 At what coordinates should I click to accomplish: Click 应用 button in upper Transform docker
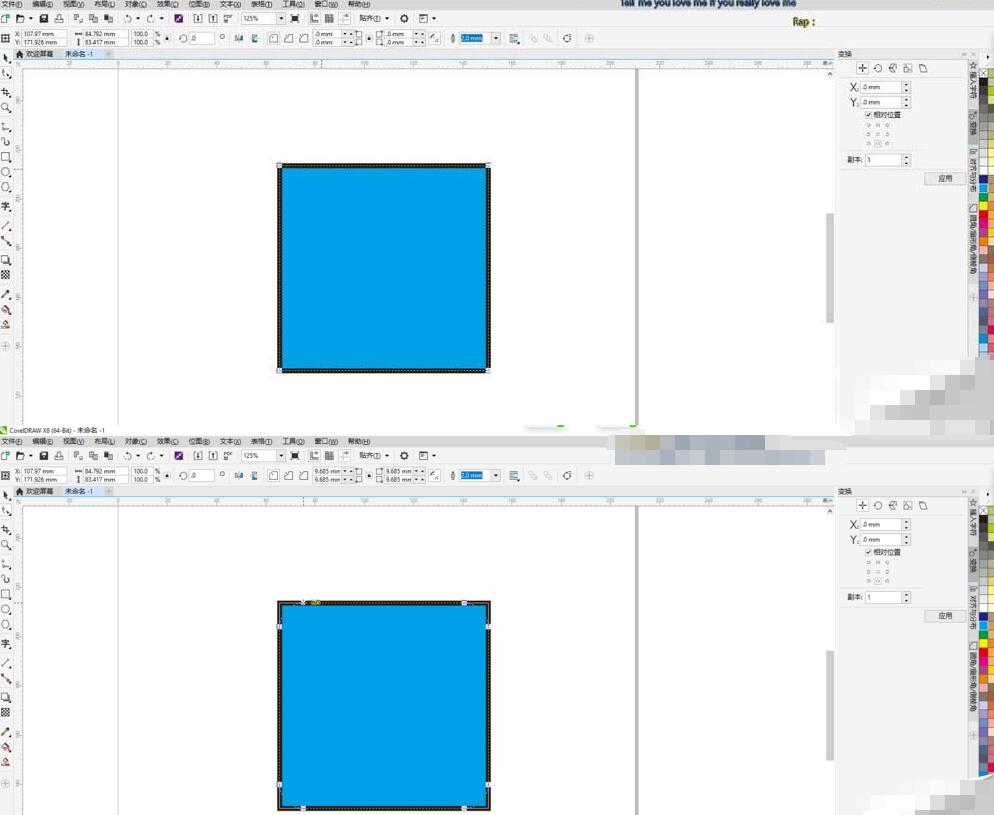point(945,178)
